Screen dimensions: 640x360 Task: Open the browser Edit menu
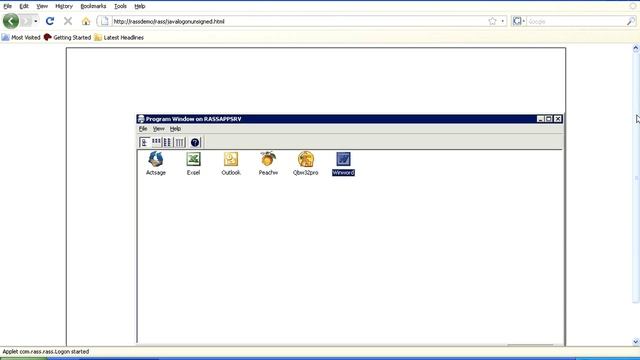pos(24,6)
